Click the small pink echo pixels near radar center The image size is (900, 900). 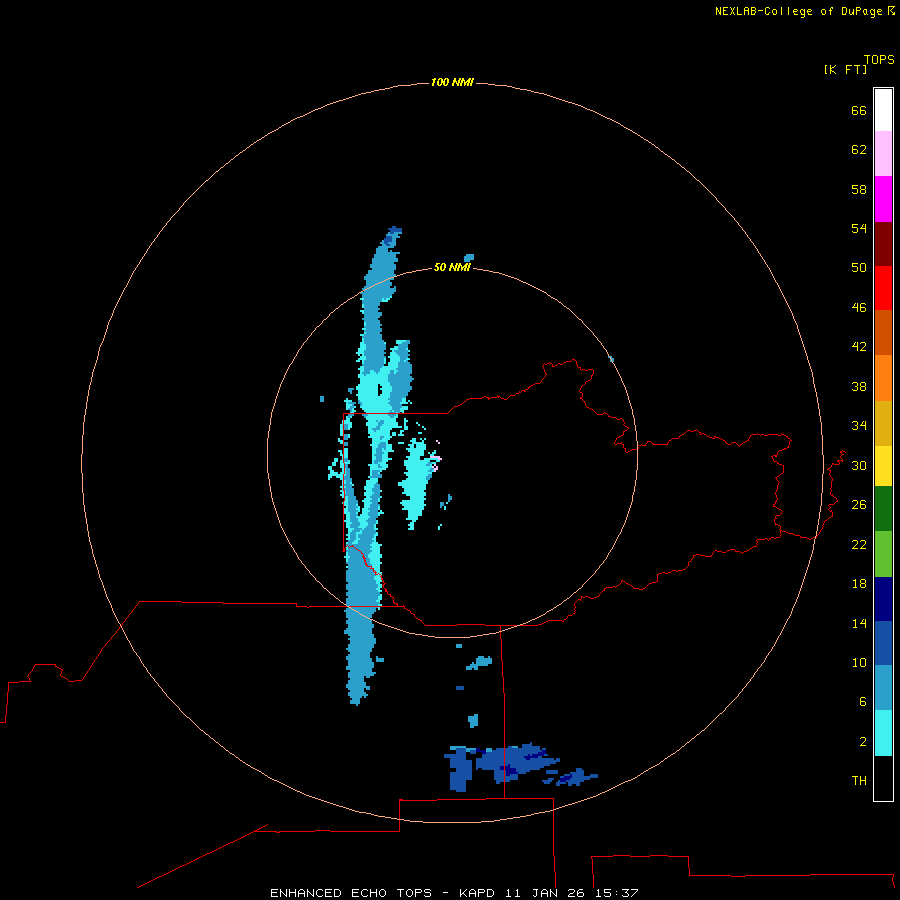click(x=436, y=459)
